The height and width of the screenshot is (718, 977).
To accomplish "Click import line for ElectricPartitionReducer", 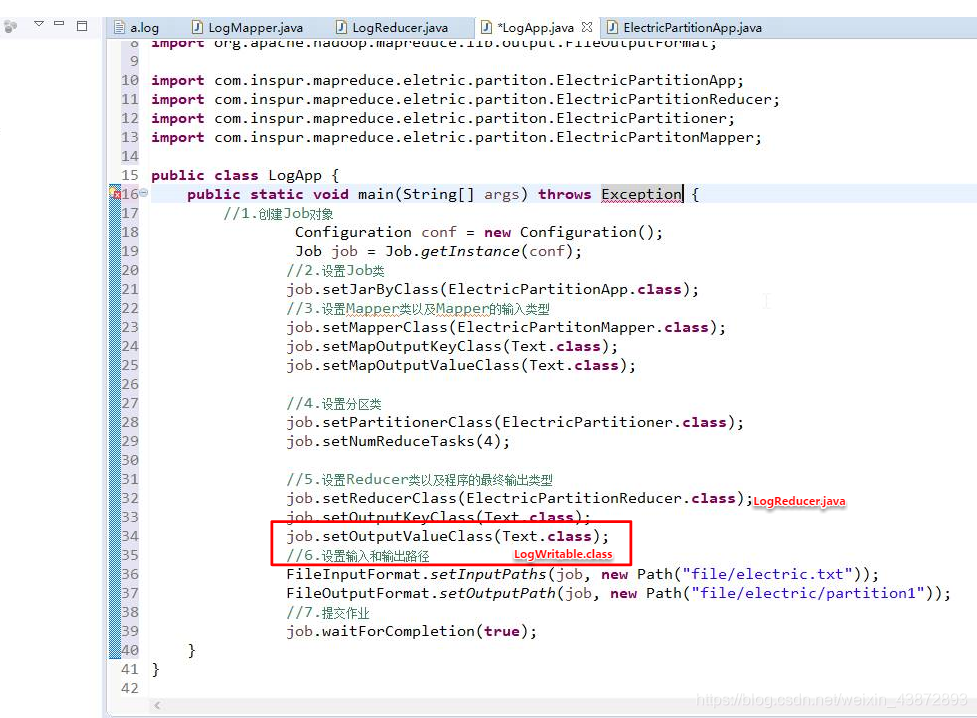I will (x=465, y=99).
